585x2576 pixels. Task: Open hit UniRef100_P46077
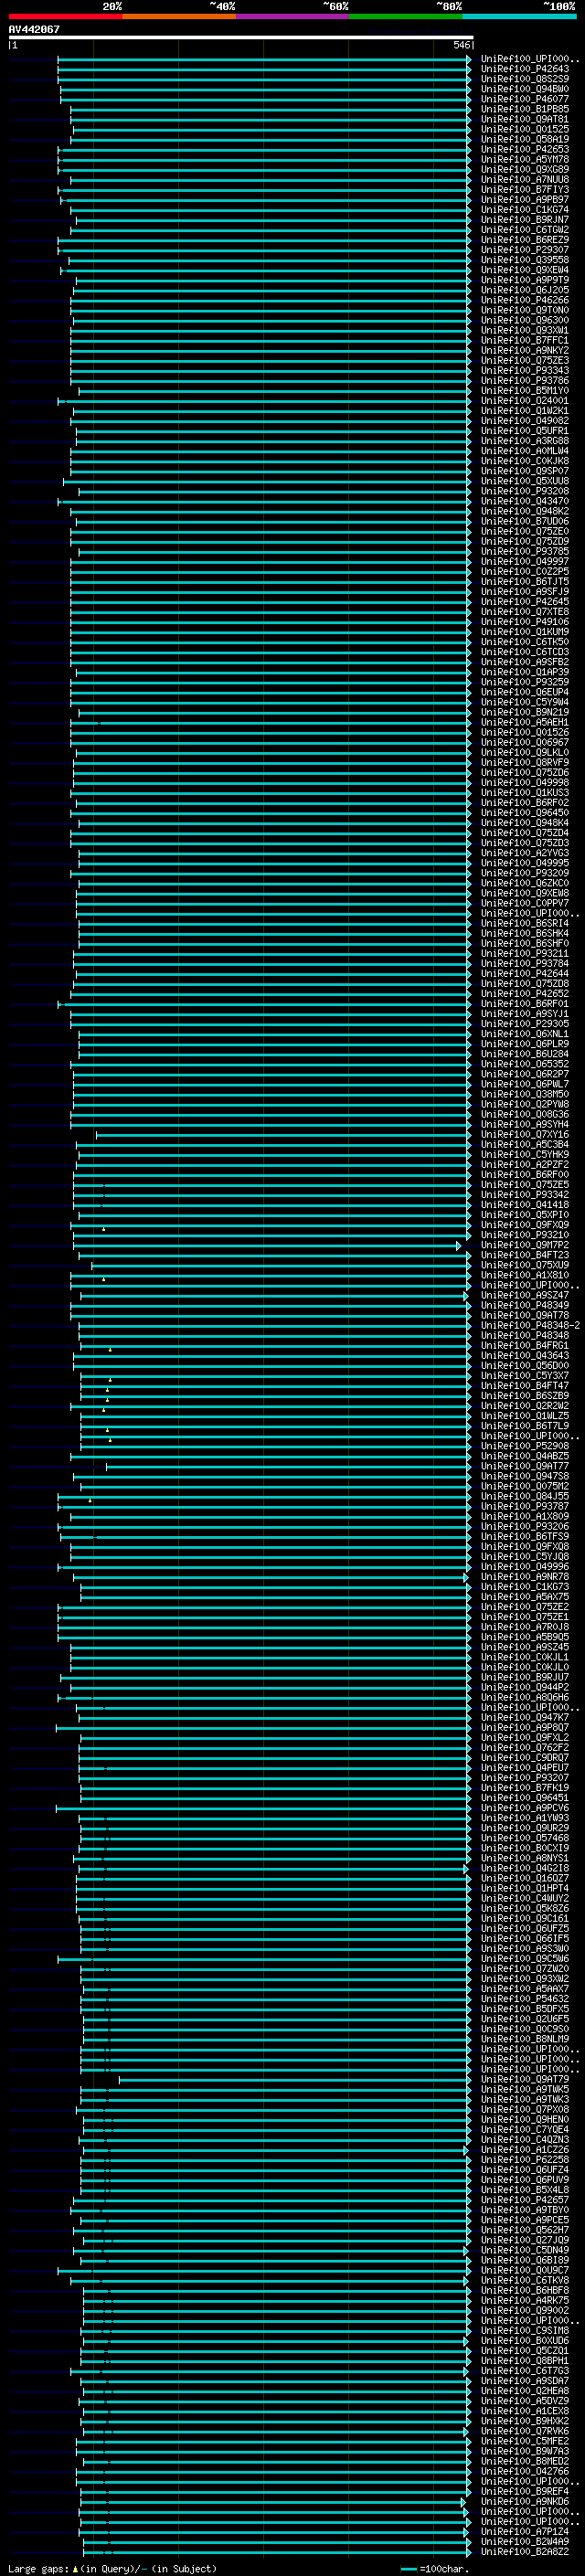(525, 99)
